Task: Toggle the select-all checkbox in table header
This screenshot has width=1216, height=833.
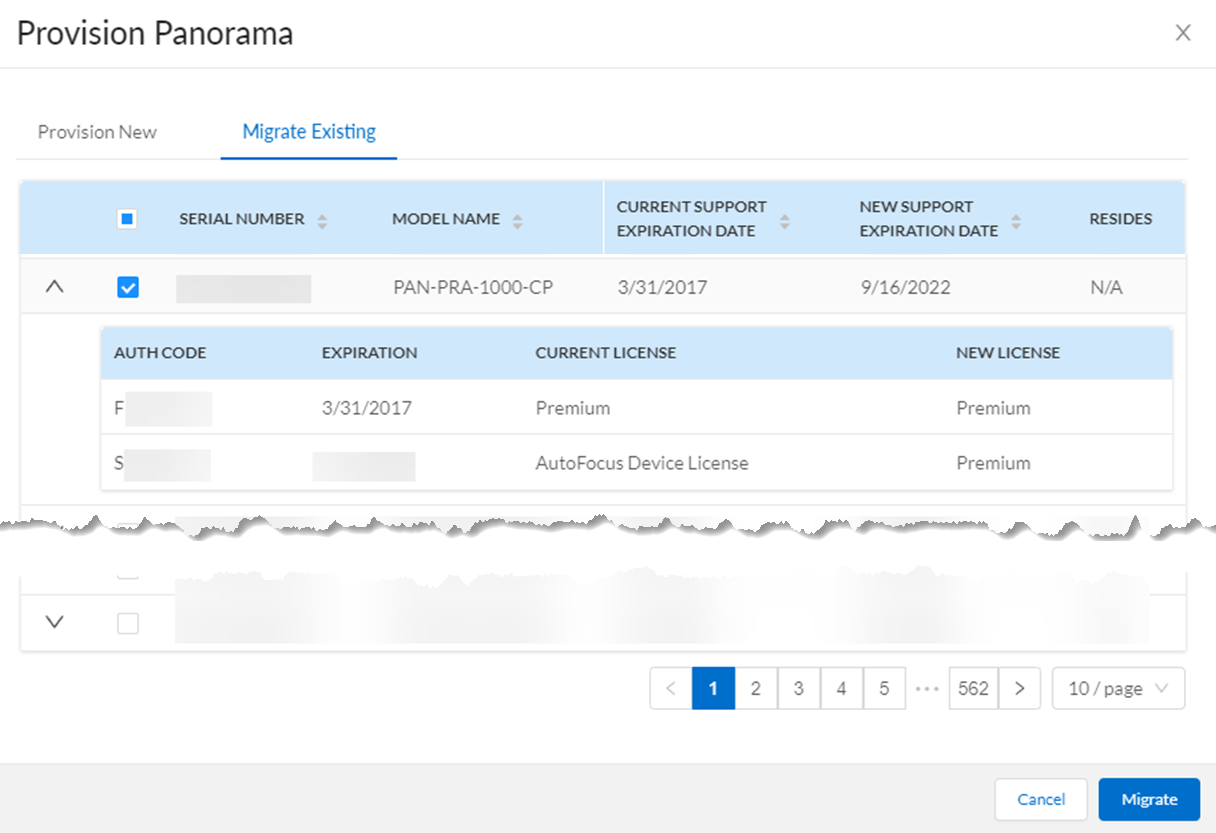Action: [x=127, y=218]
